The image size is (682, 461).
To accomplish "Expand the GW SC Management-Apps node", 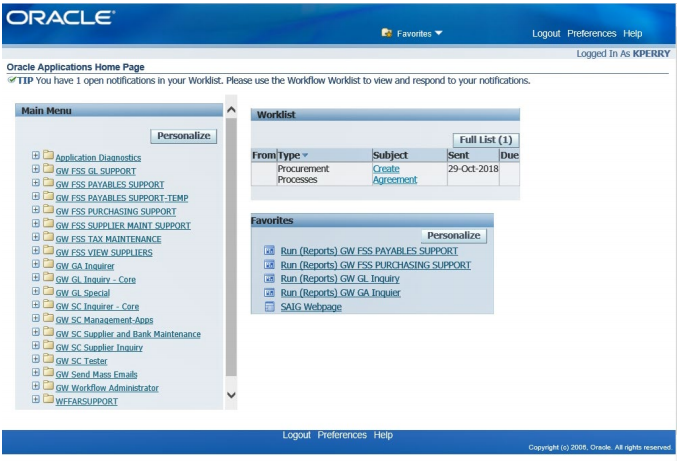I will 36,318.
